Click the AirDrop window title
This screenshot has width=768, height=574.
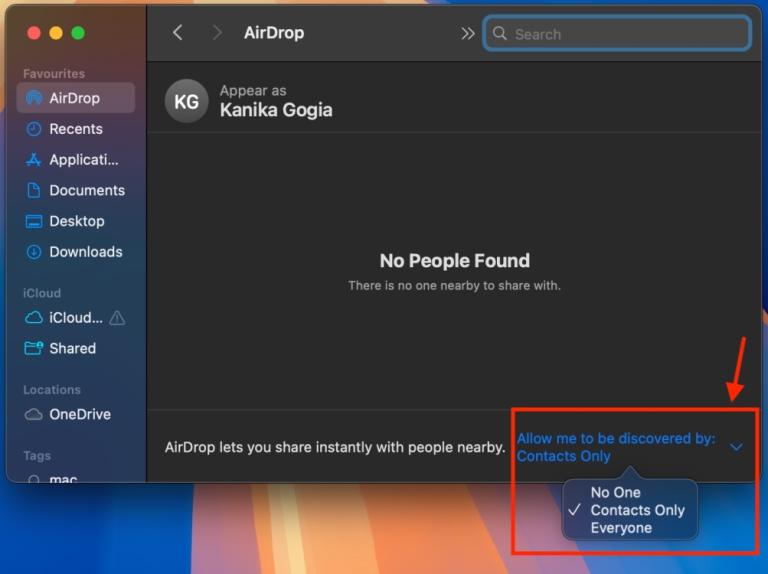(274, 33)
